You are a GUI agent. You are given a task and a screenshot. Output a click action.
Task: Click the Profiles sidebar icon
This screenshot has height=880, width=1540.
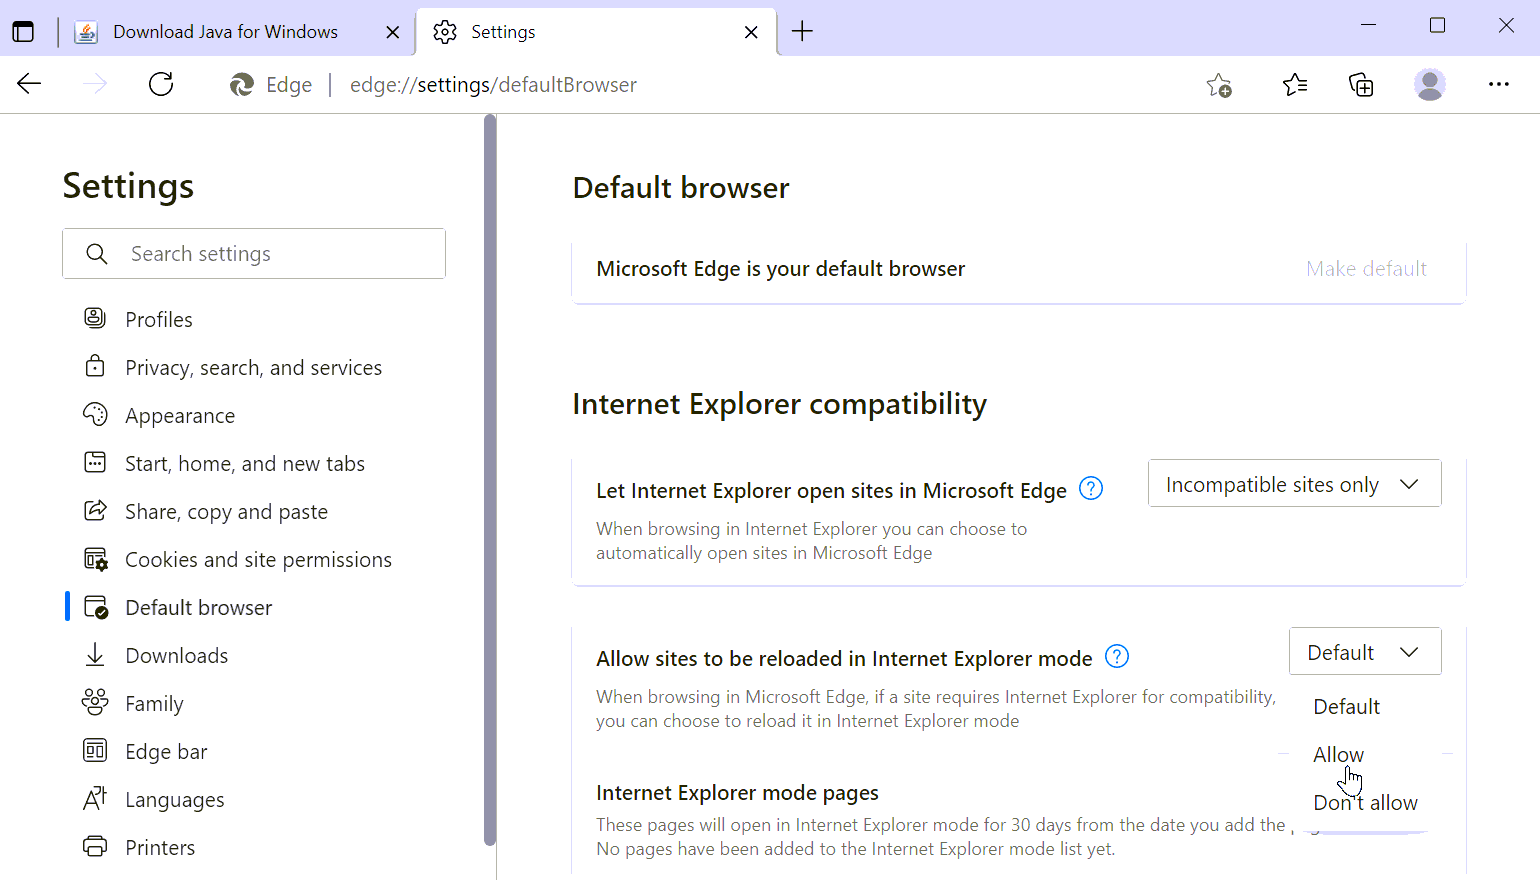pyautogui.click(x=95, y=318)
